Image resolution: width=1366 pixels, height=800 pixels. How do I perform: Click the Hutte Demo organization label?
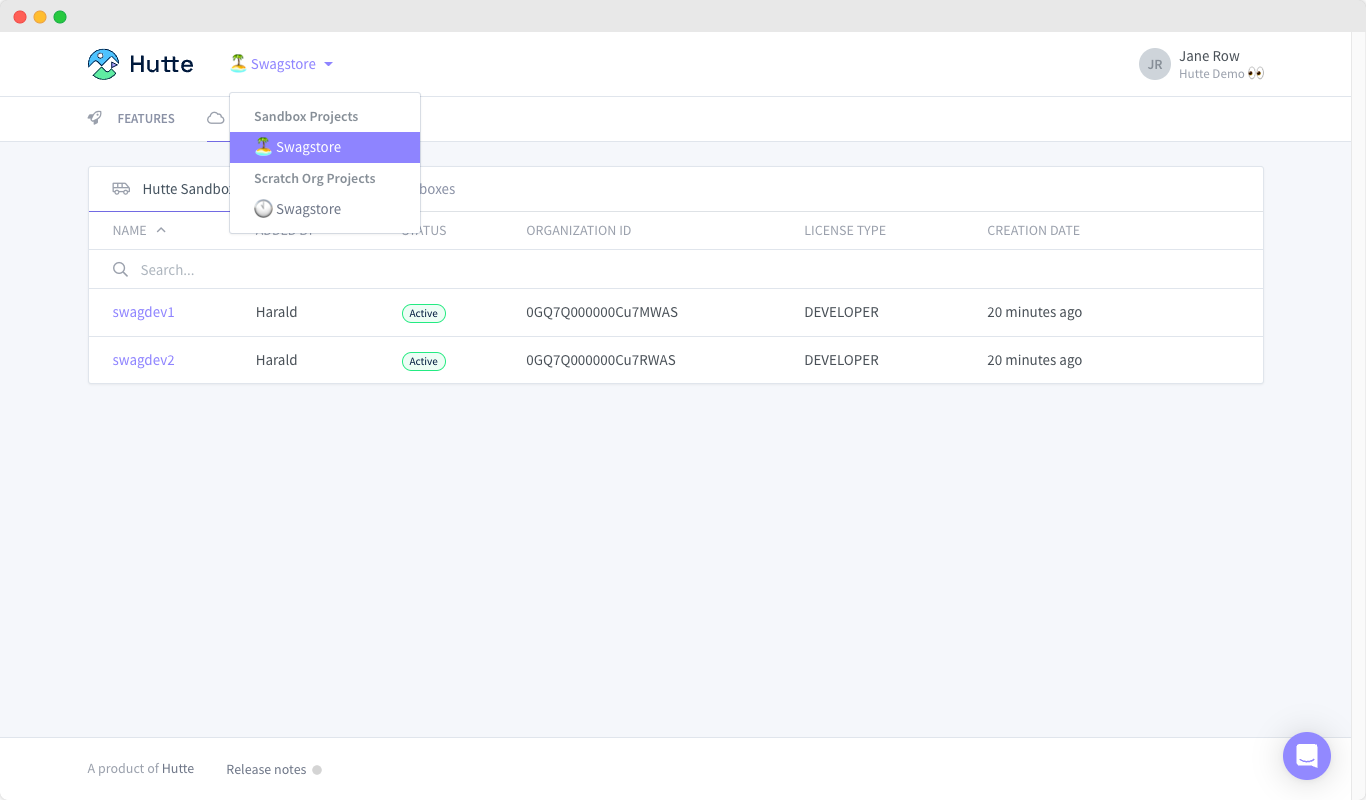click(x=1221, y=74)
